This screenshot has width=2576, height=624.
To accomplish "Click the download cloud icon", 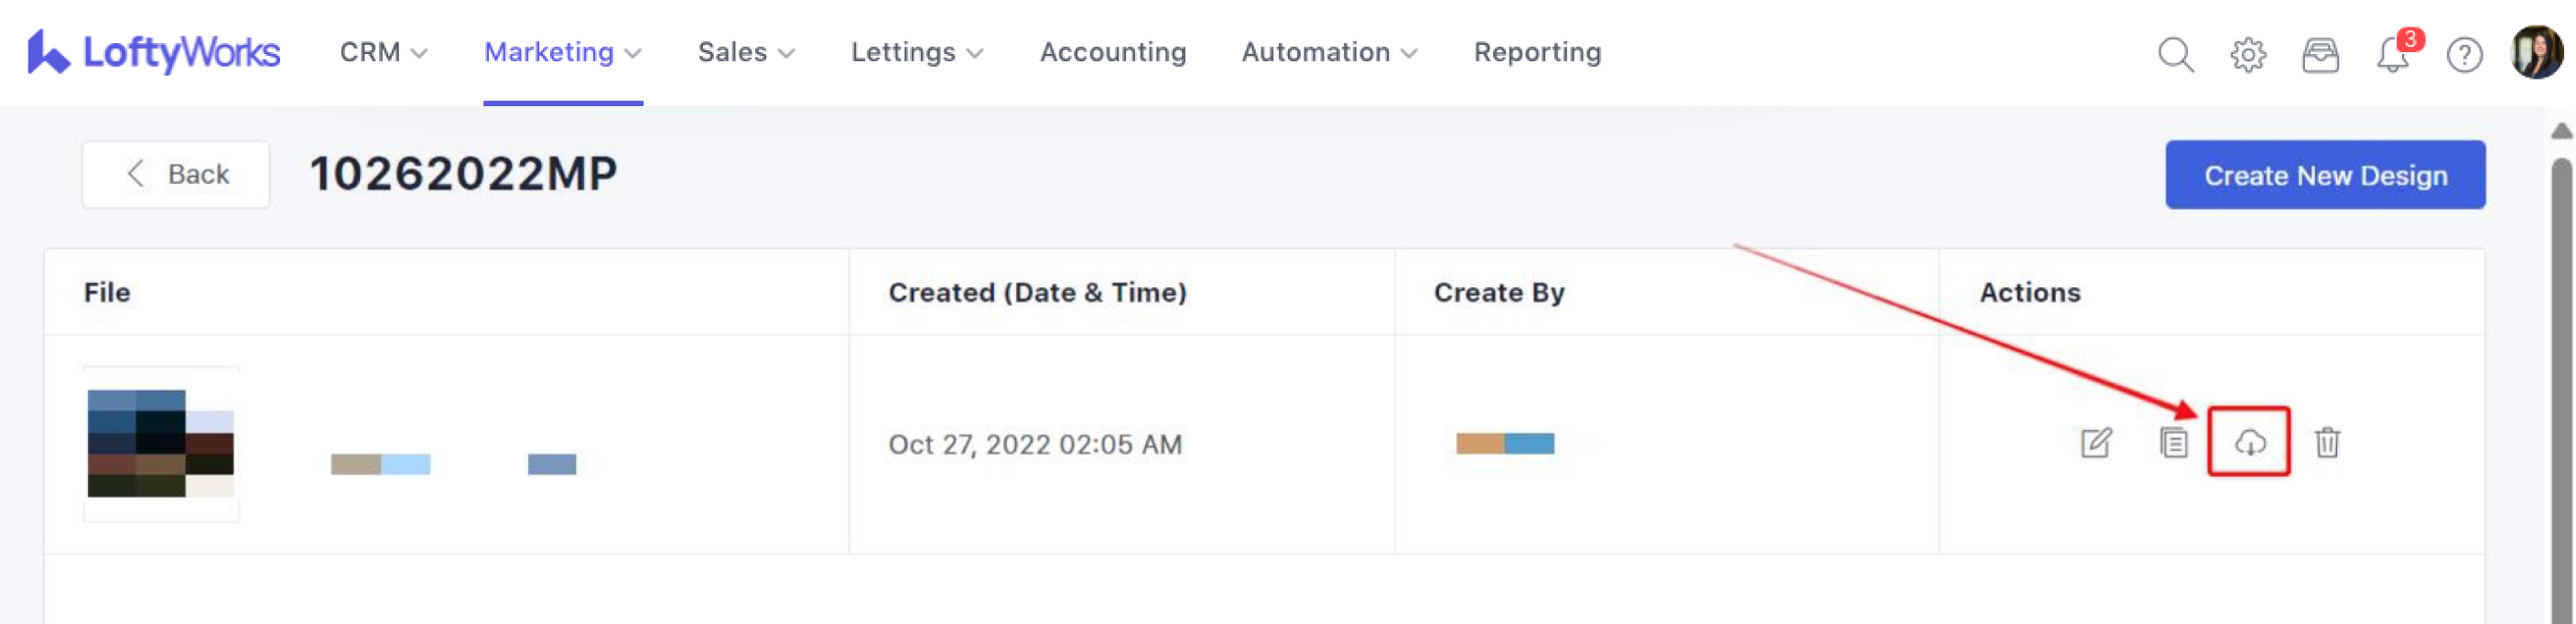I will (2249, 442).
